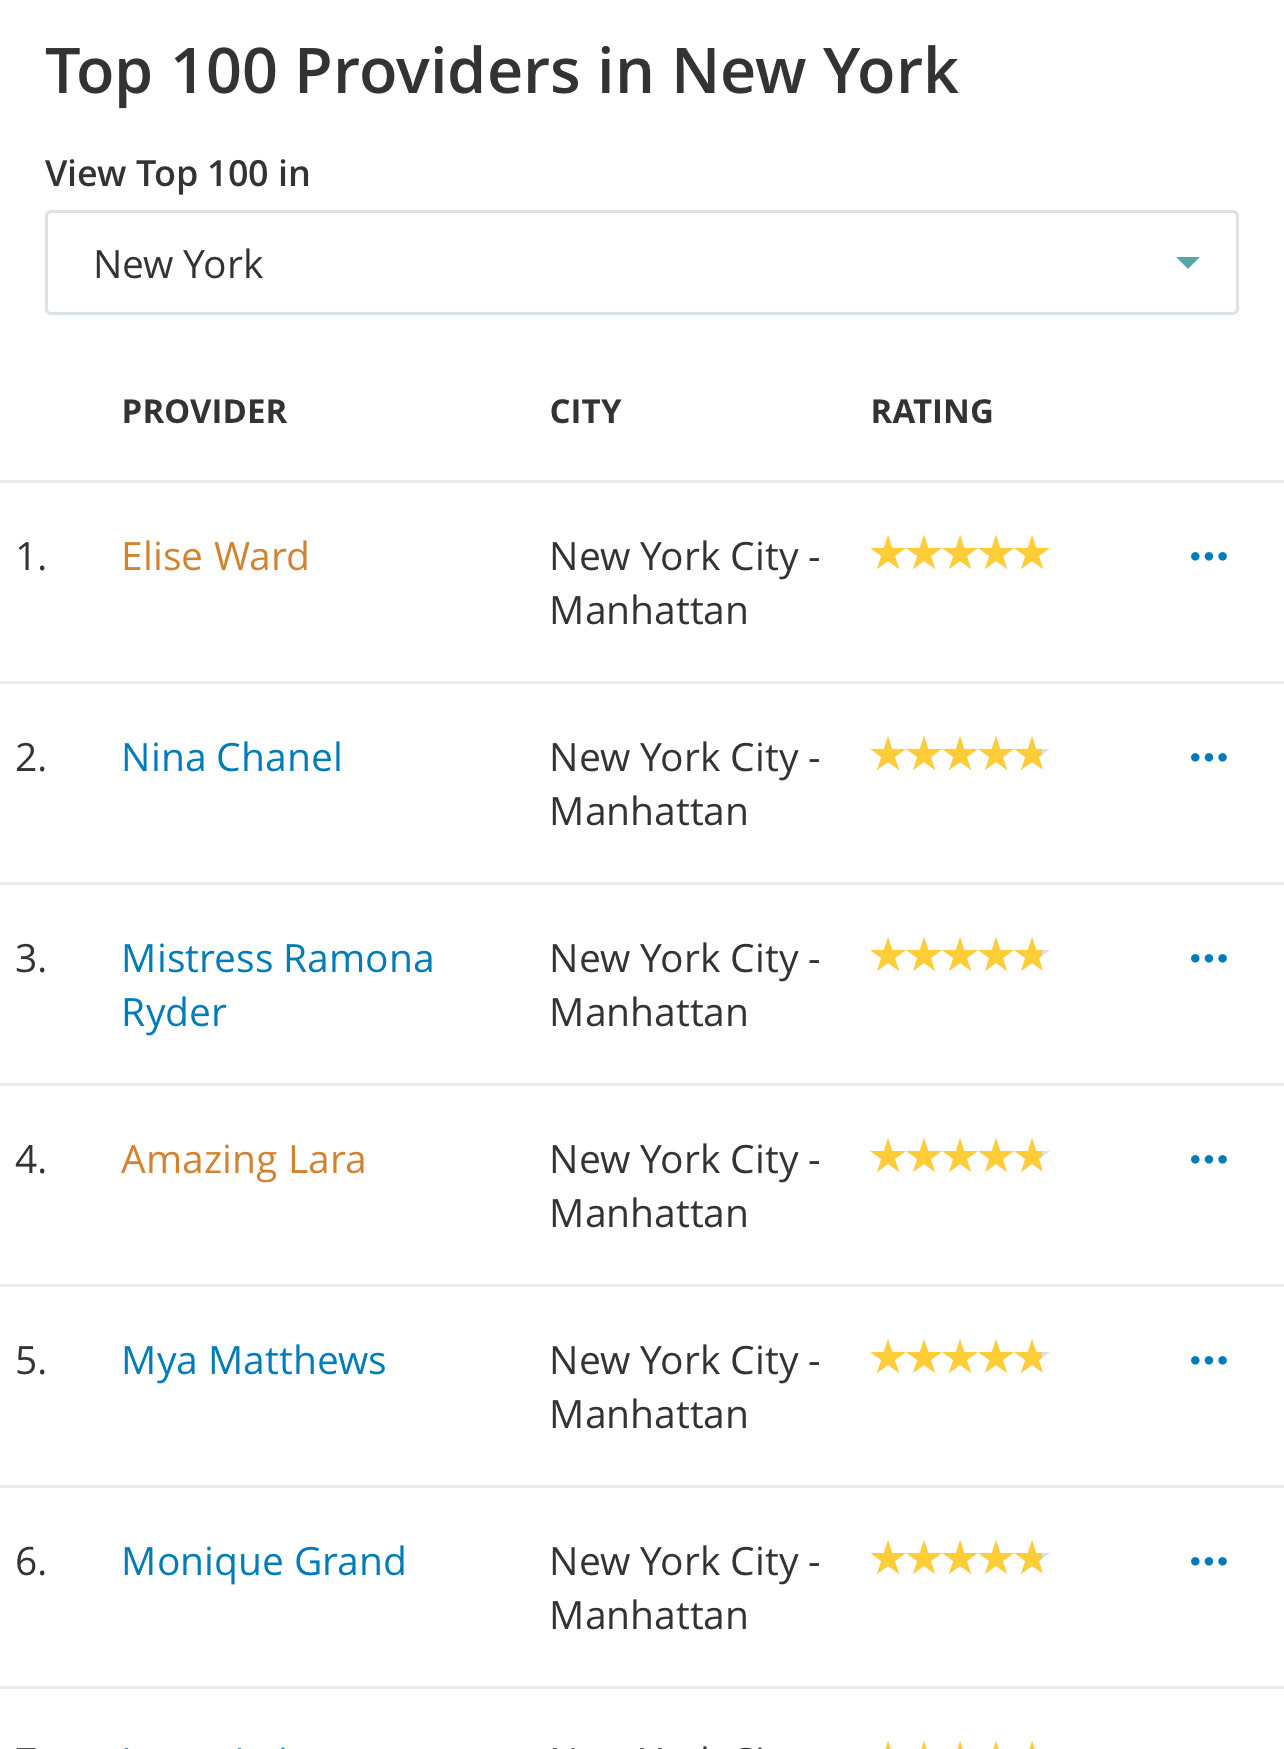
Task: Open more options for Mya Matthews
Action: click(1208, 1360)
